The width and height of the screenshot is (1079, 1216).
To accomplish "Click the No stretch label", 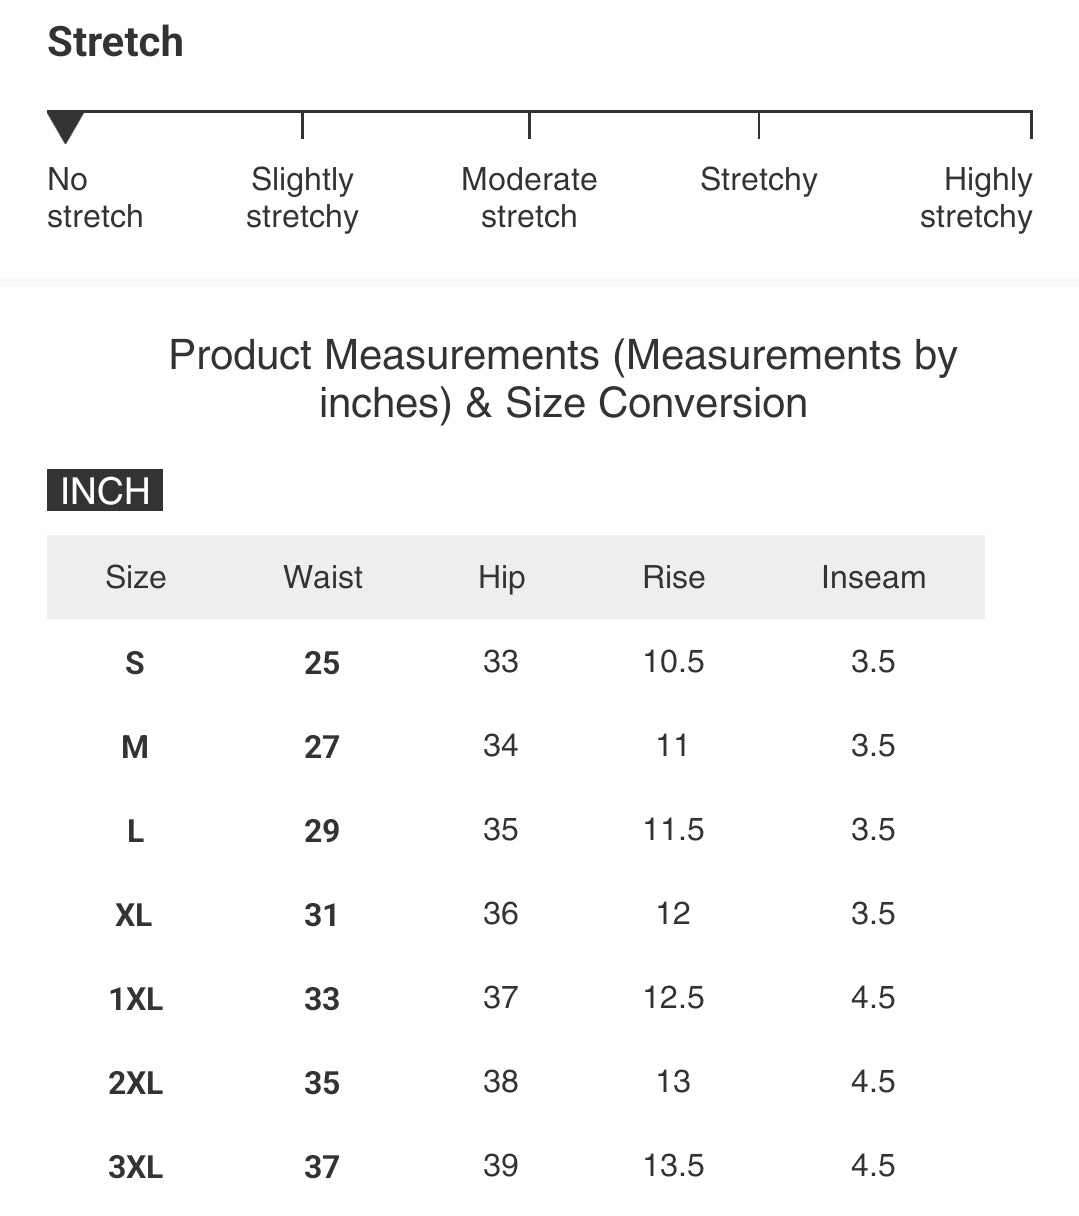I will coord(95,198).
